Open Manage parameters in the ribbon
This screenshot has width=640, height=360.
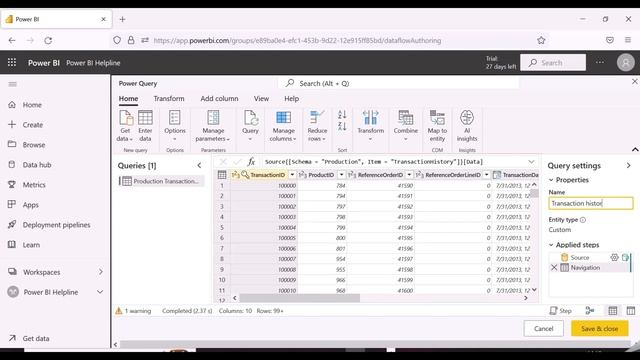point(213,126)
